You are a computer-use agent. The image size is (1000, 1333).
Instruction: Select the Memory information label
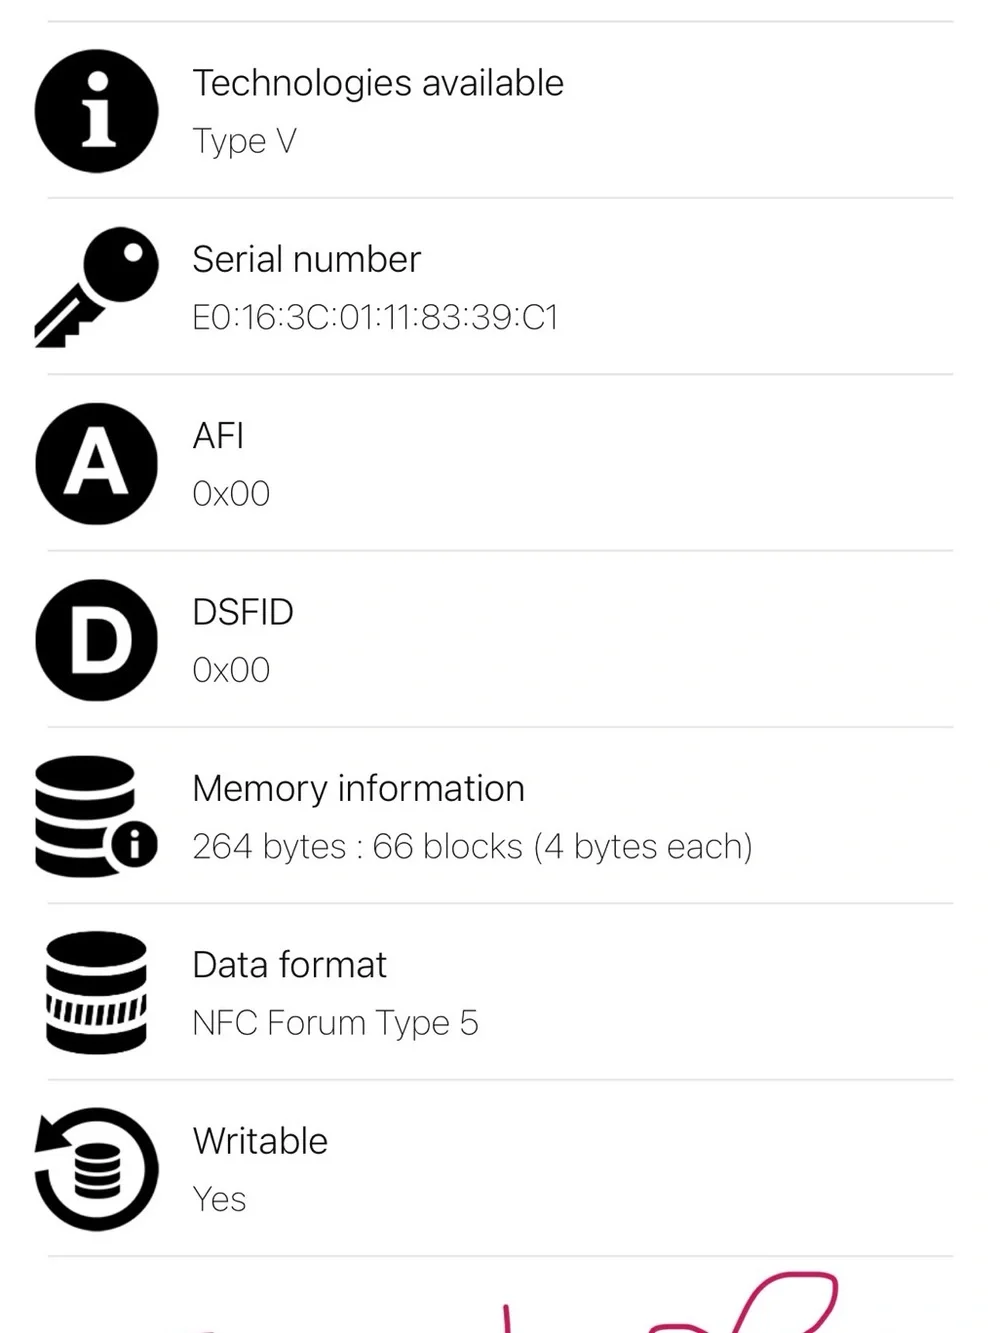coord(358,788)
